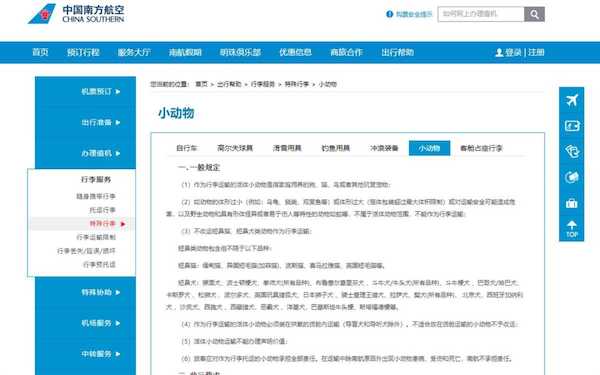The image size is (600, 375).
Task: Click the refresh-style fourth right sidebar icon
Action: (x=571, y=177)
